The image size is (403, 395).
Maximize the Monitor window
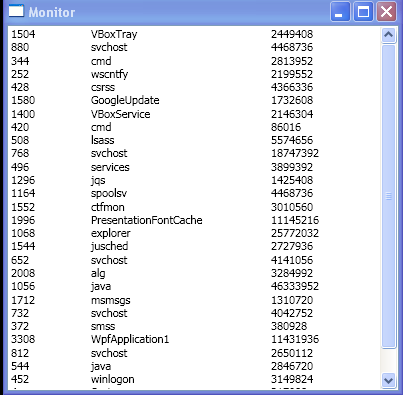363,12
